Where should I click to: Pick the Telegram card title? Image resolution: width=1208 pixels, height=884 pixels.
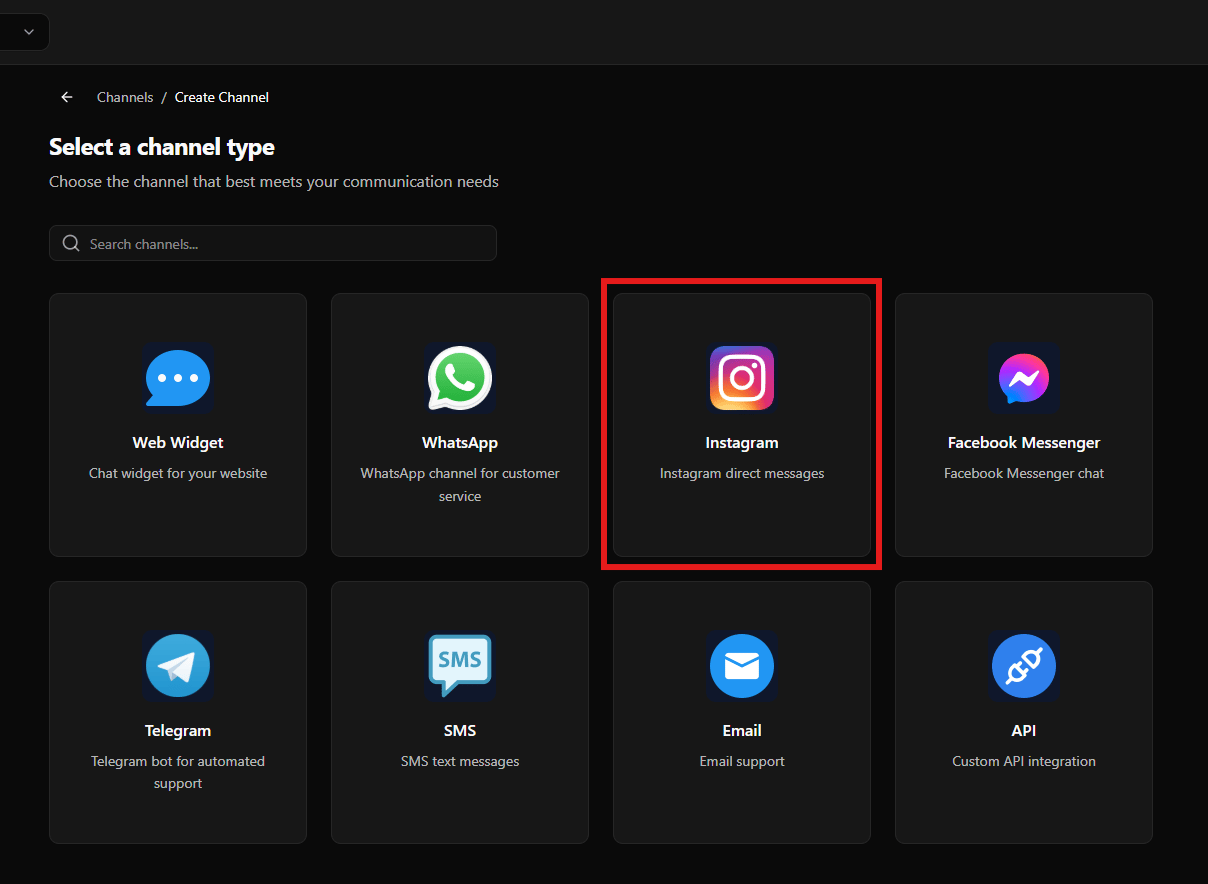coord(178,731)
